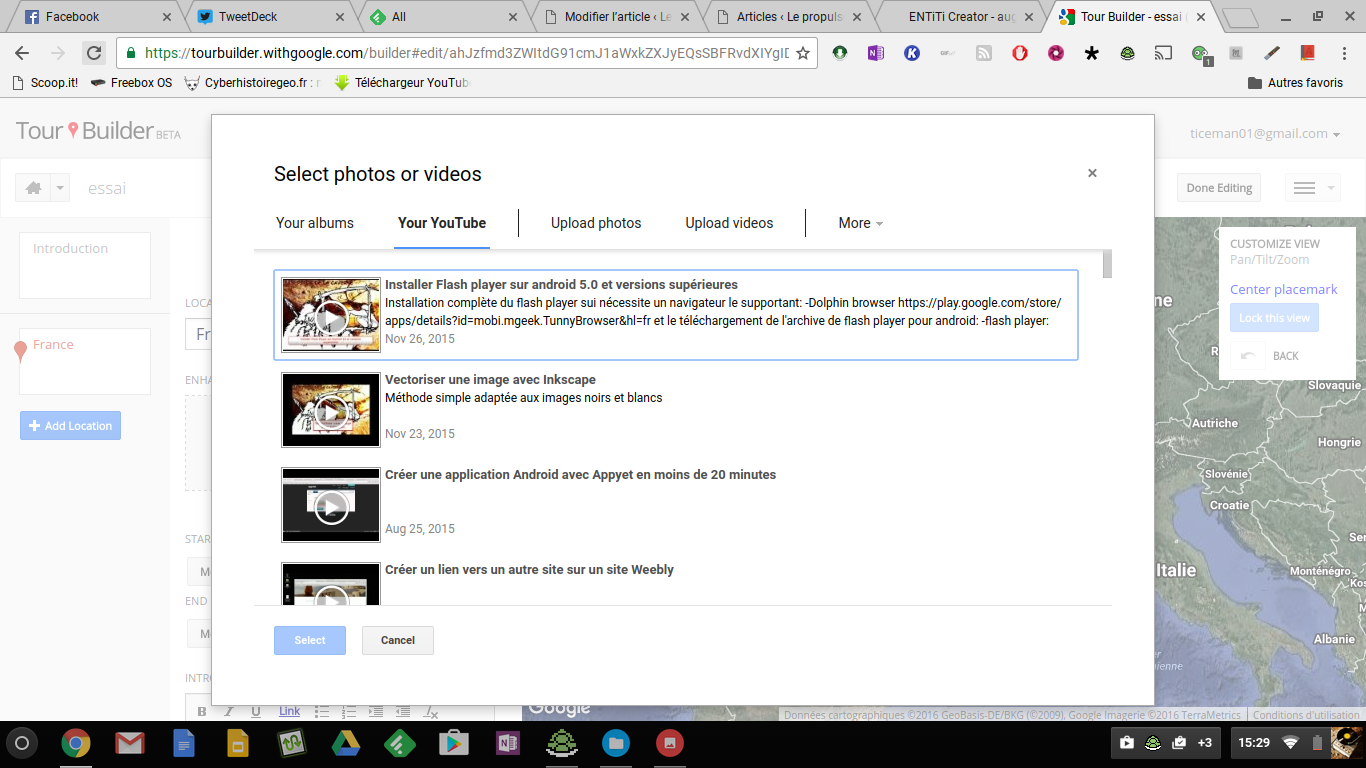Viewport: 1366px width, 768px height.
Task: Open the red stop-hand adblock extension
Action: [x=1020, y=53]
